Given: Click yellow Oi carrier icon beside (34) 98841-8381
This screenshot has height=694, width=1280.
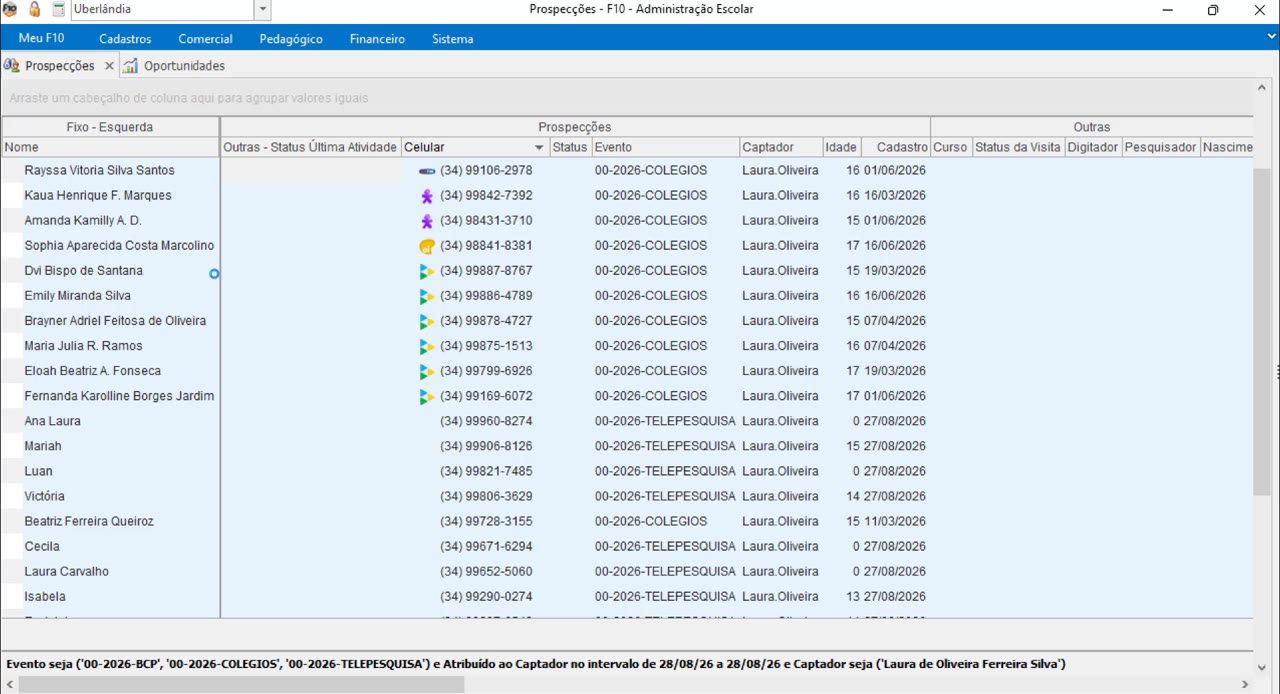Looking at the screenshot, I should pos(427,246).
